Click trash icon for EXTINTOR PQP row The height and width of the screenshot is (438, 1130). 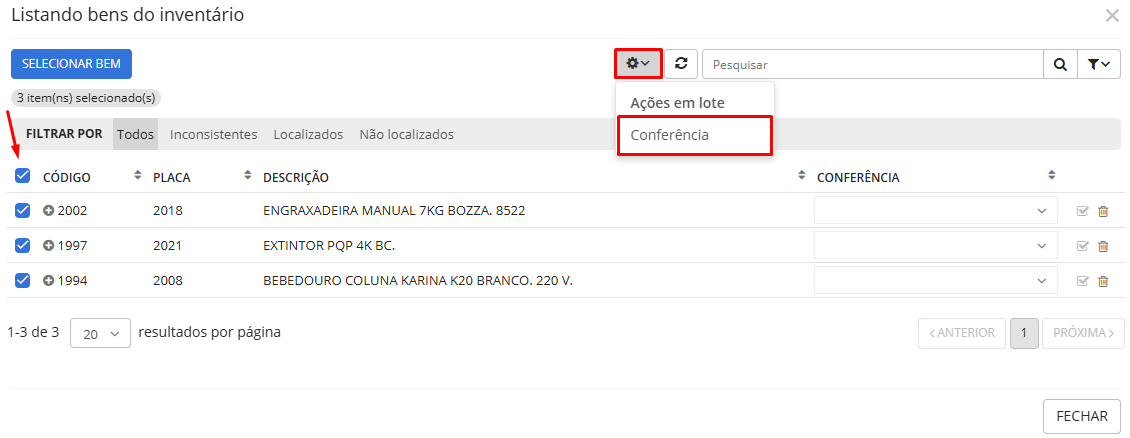1103,246
